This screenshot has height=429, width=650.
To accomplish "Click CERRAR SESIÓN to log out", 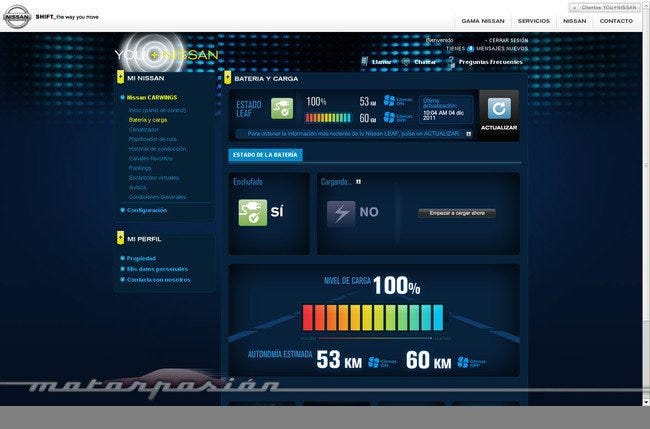I will [x=509, y=40].
